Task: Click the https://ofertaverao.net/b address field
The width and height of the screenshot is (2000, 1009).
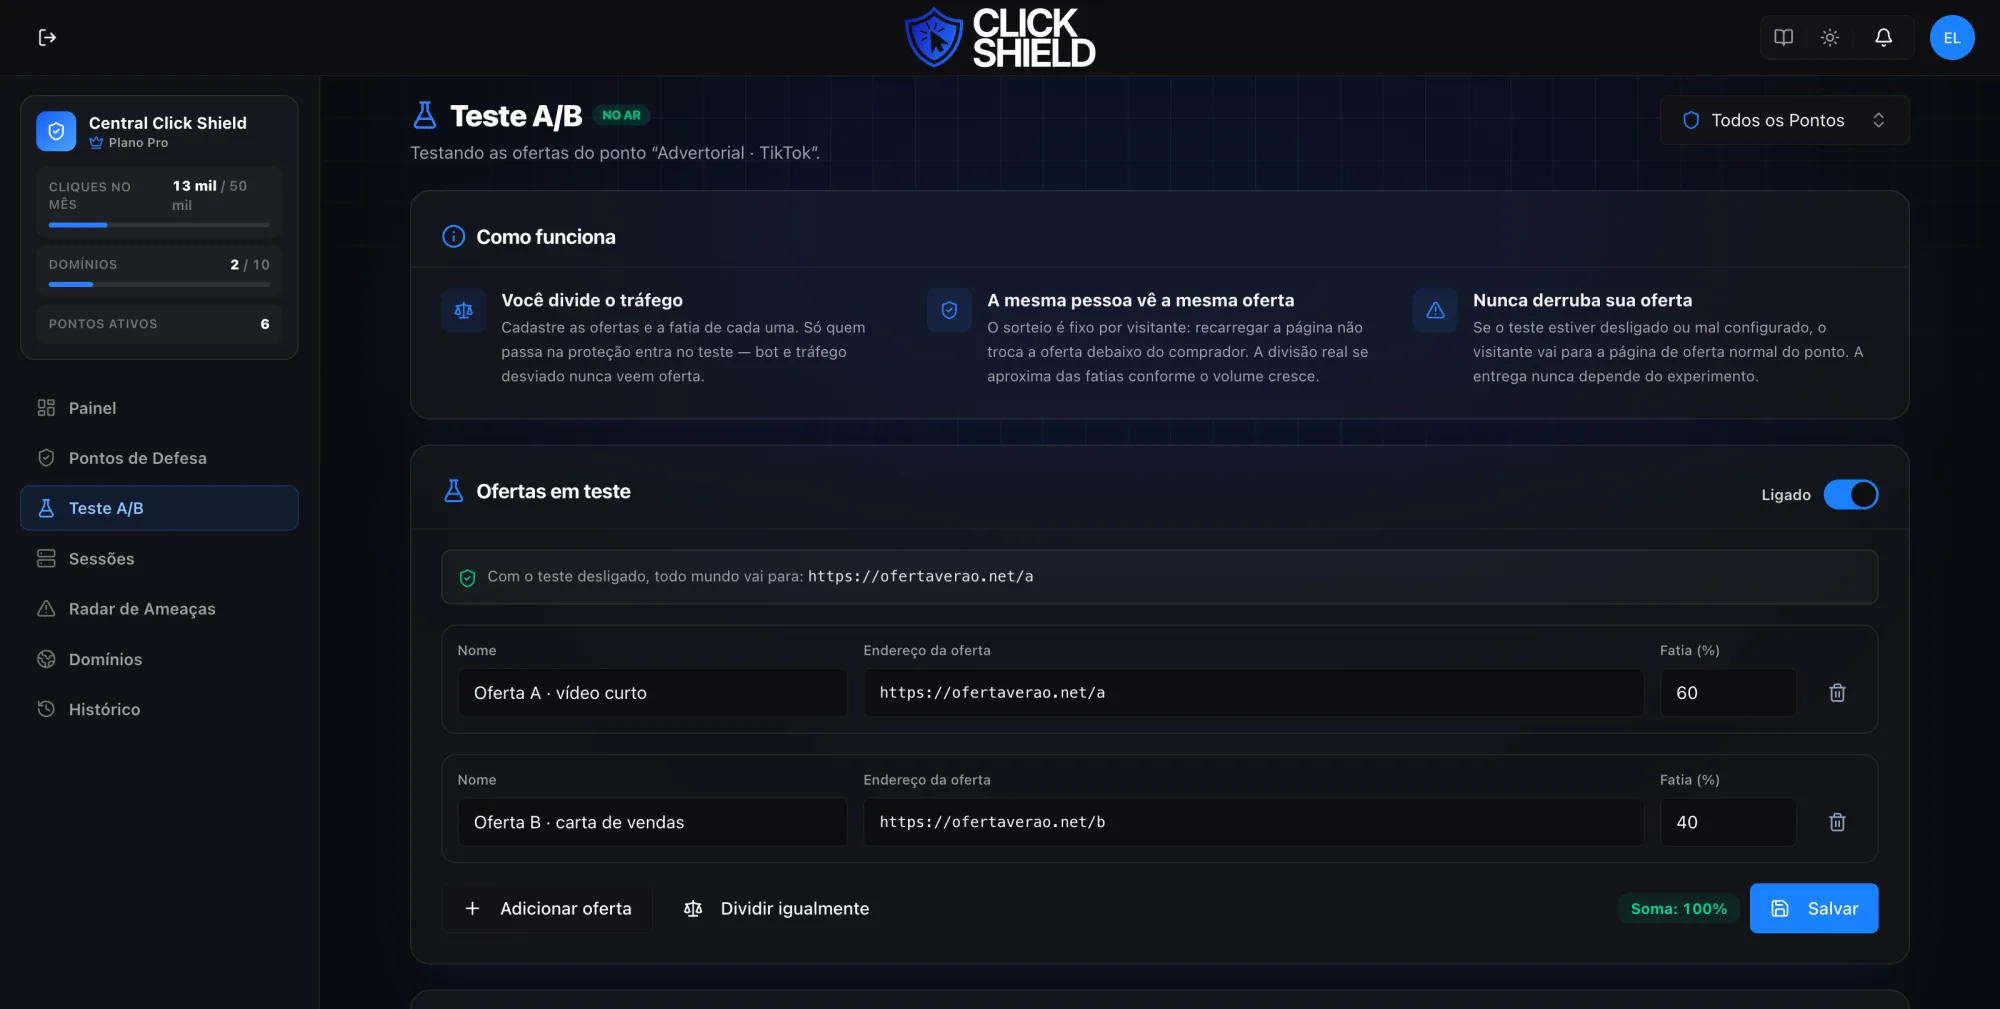Action: coord(1253,822)
